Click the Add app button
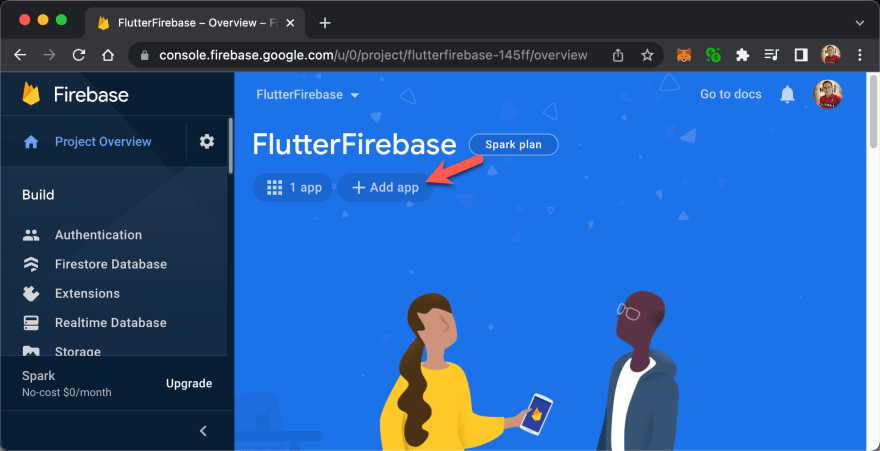The image size is (880, 451). [x=385, y=187]
